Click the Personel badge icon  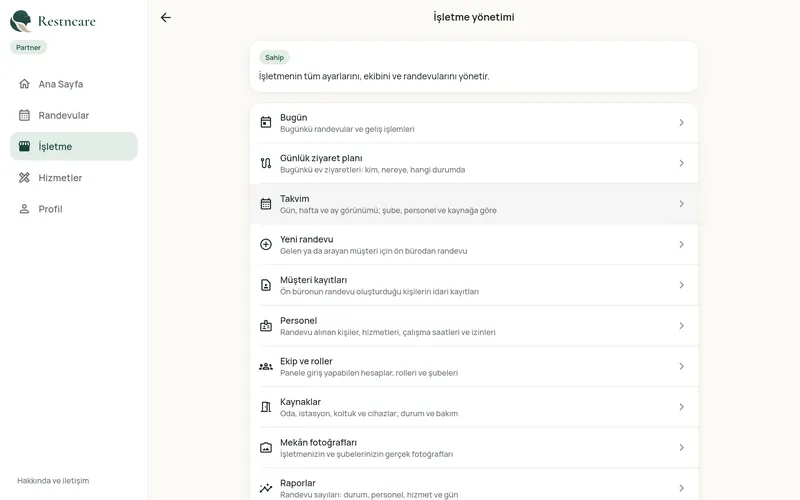click(x=266, y=326)
